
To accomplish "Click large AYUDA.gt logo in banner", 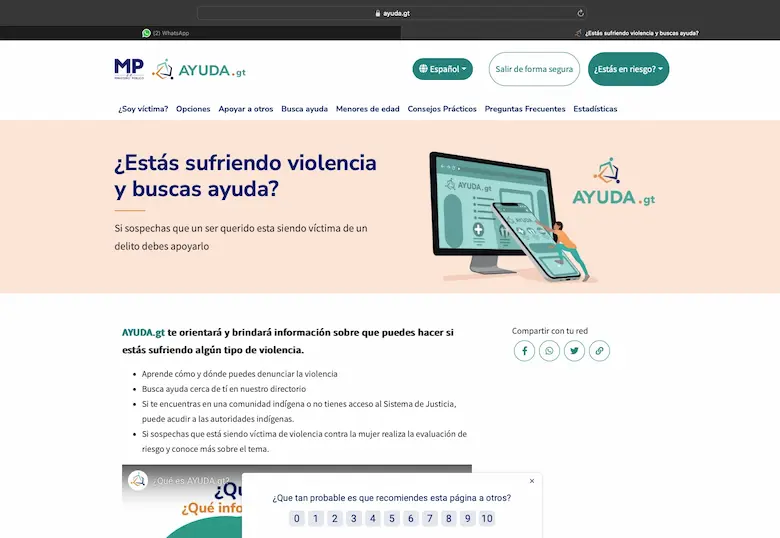I will pyautogui.click(x=614, y=182).
